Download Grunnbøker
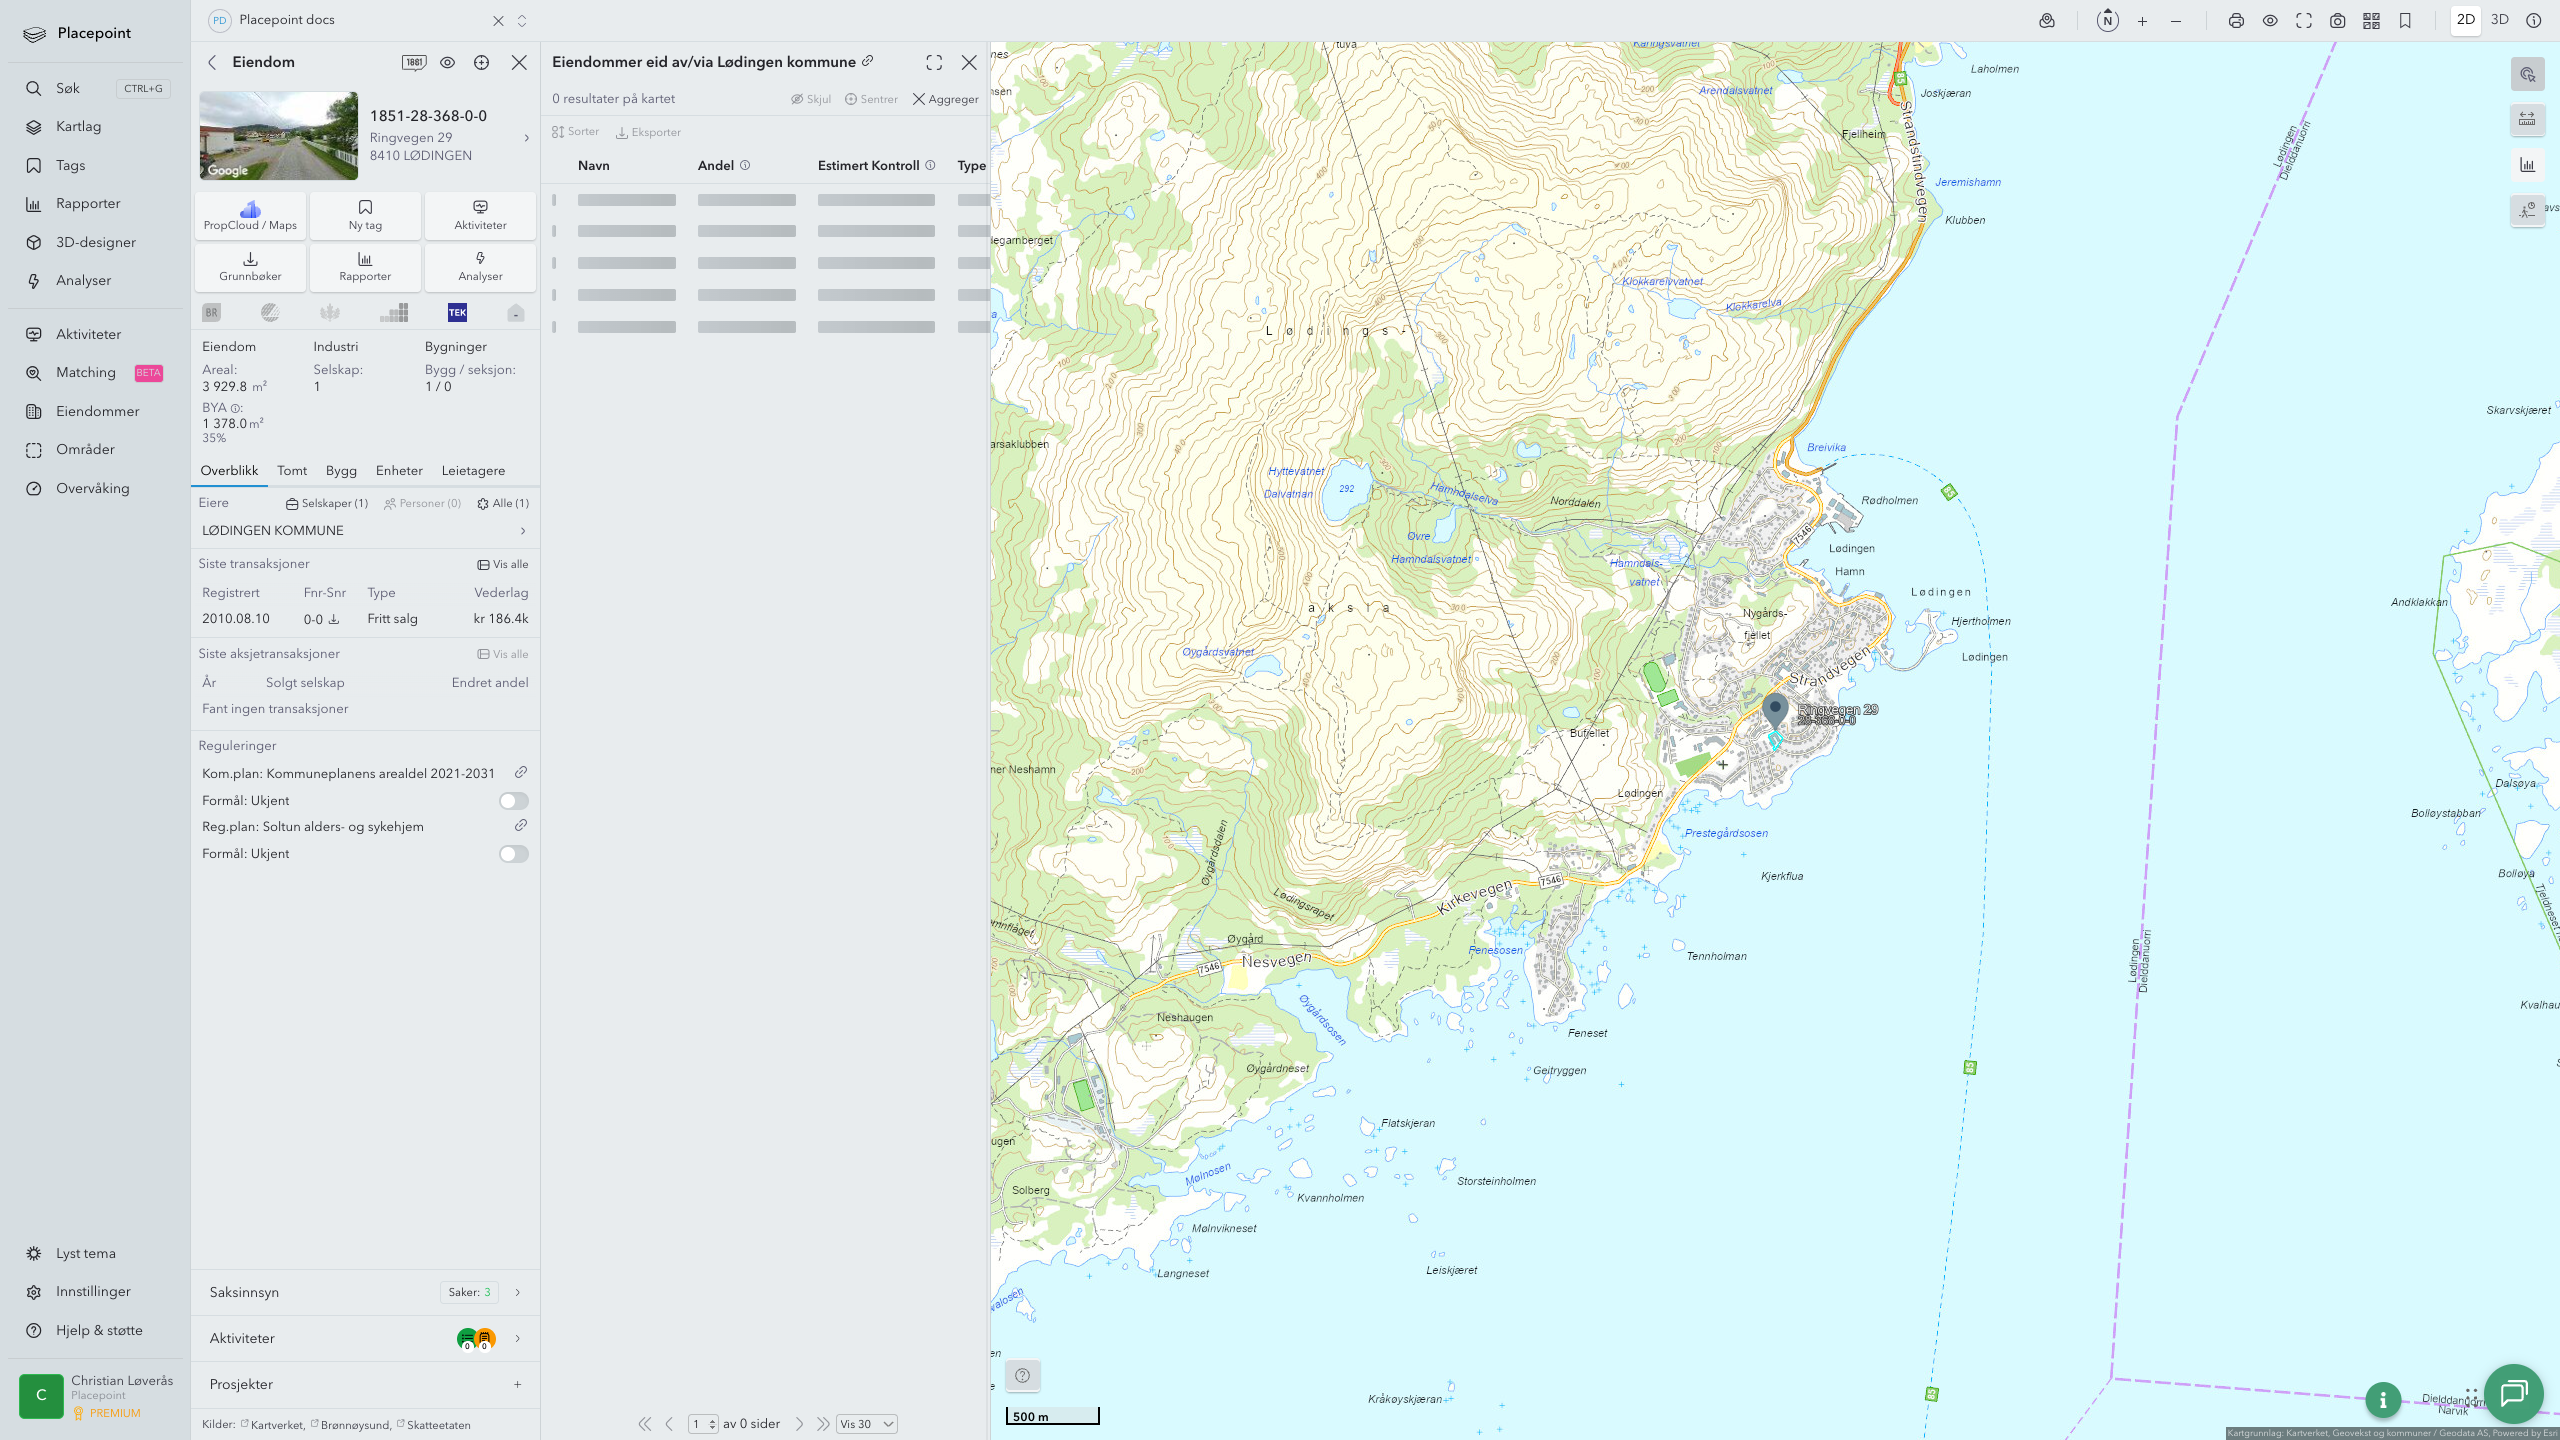This screenshot has width=2560, height=1440. click(250, 267)
